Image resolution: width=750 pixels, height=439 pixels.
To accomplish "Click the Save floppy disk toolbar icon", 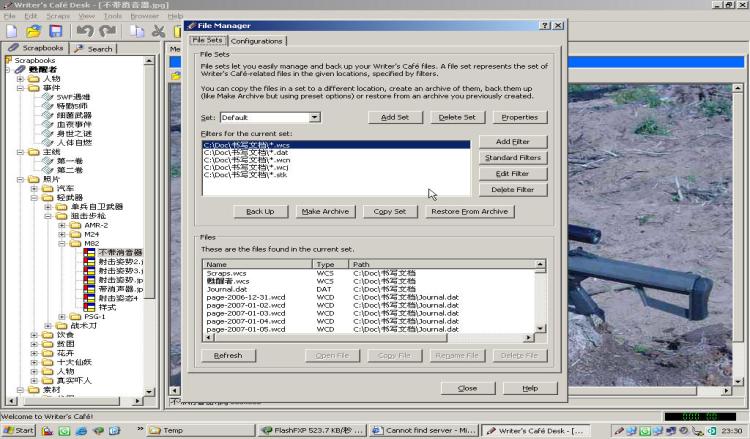I will click(56, 32).
